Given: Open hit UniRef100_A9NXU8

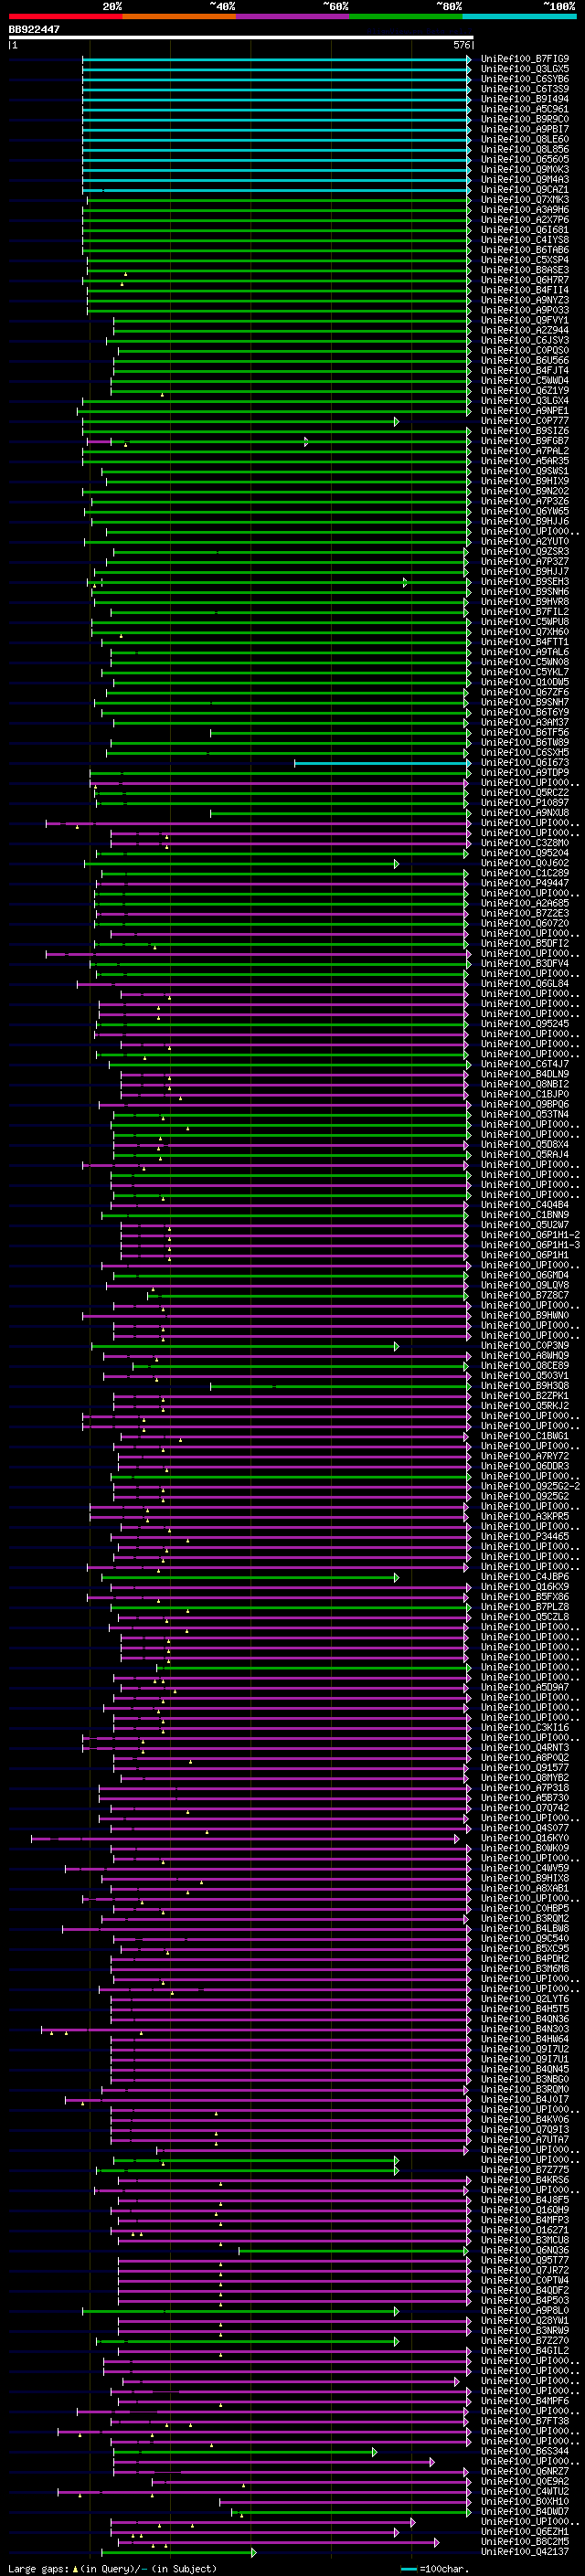Looking at the screenshot, I should pos(524,813).
